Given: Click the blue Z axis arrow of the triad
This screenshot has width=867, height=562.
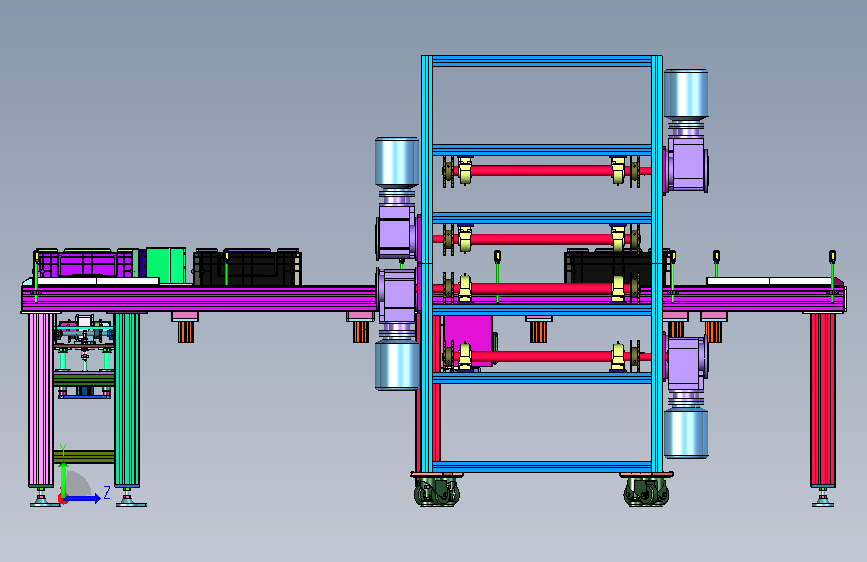Looking at the screenshot, I should click(85, 498).
